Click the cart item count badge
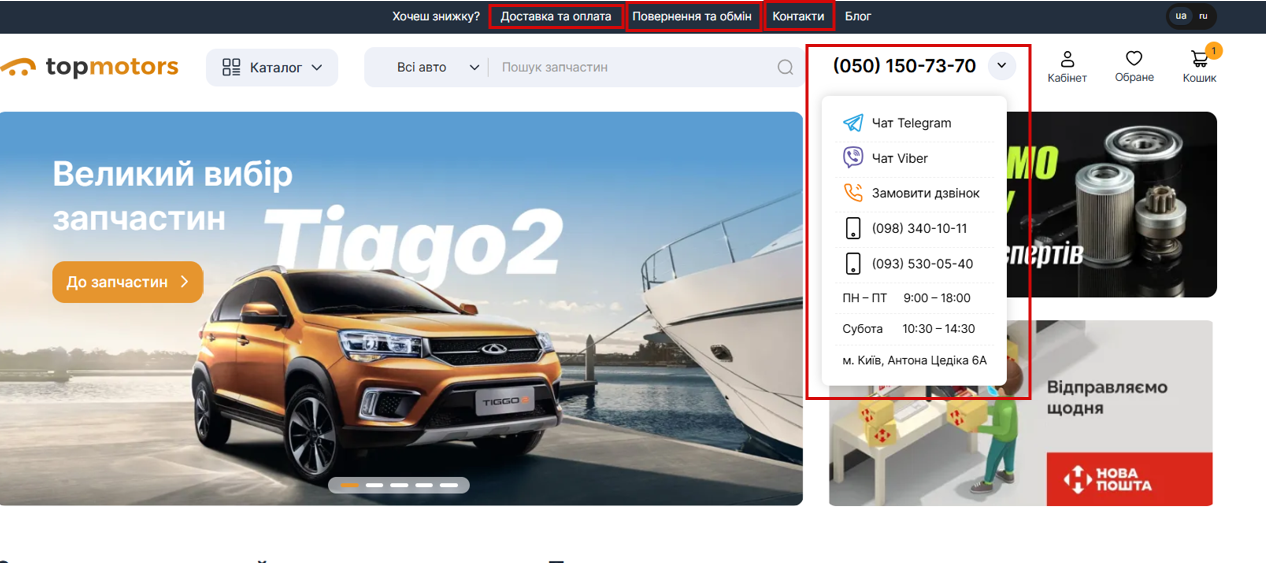 click(x=1213, y=50)
